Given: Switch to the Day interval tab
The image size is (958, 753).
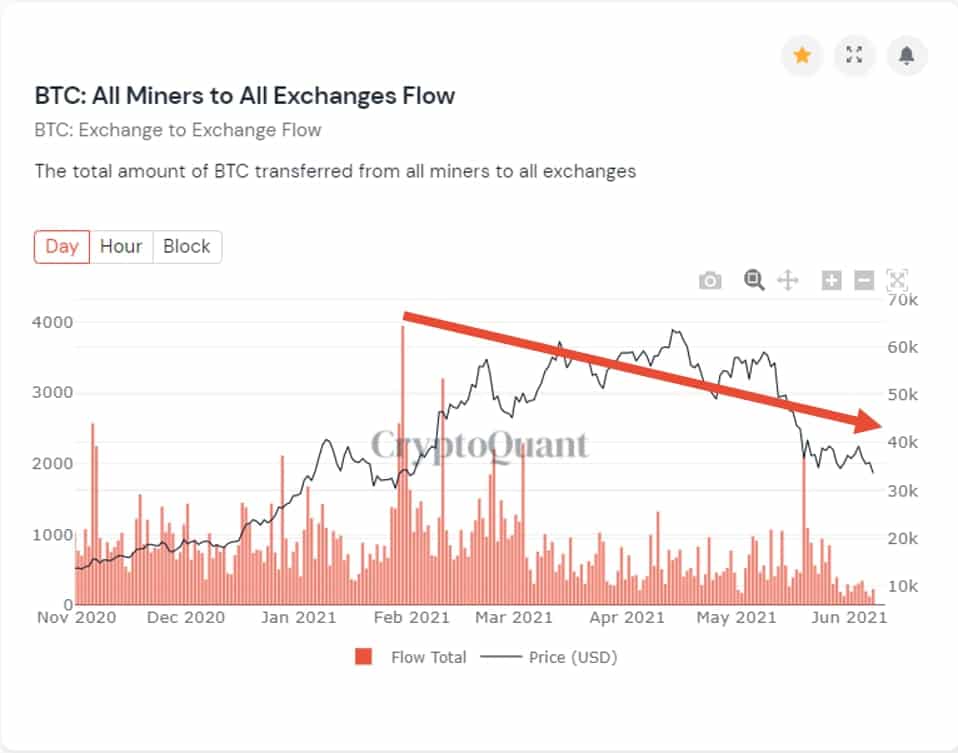Looking at the screenshot, I should 62,246.
